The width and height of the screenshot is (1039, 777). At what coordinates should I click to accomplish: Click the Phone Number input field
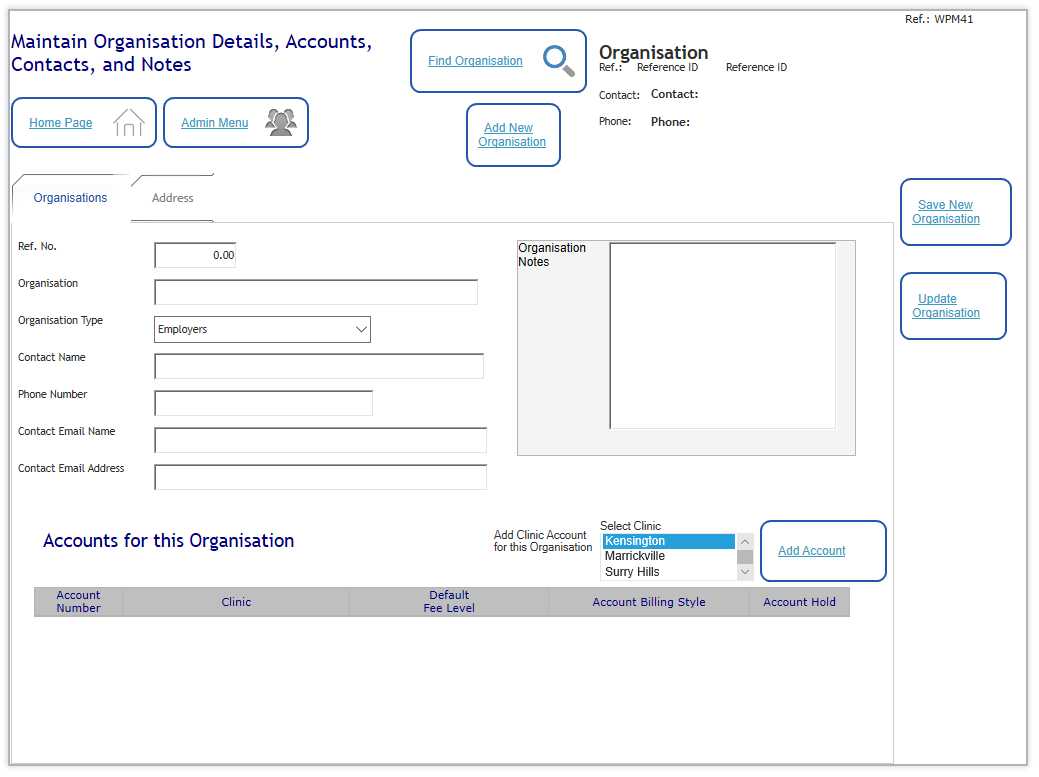point(264,403)
